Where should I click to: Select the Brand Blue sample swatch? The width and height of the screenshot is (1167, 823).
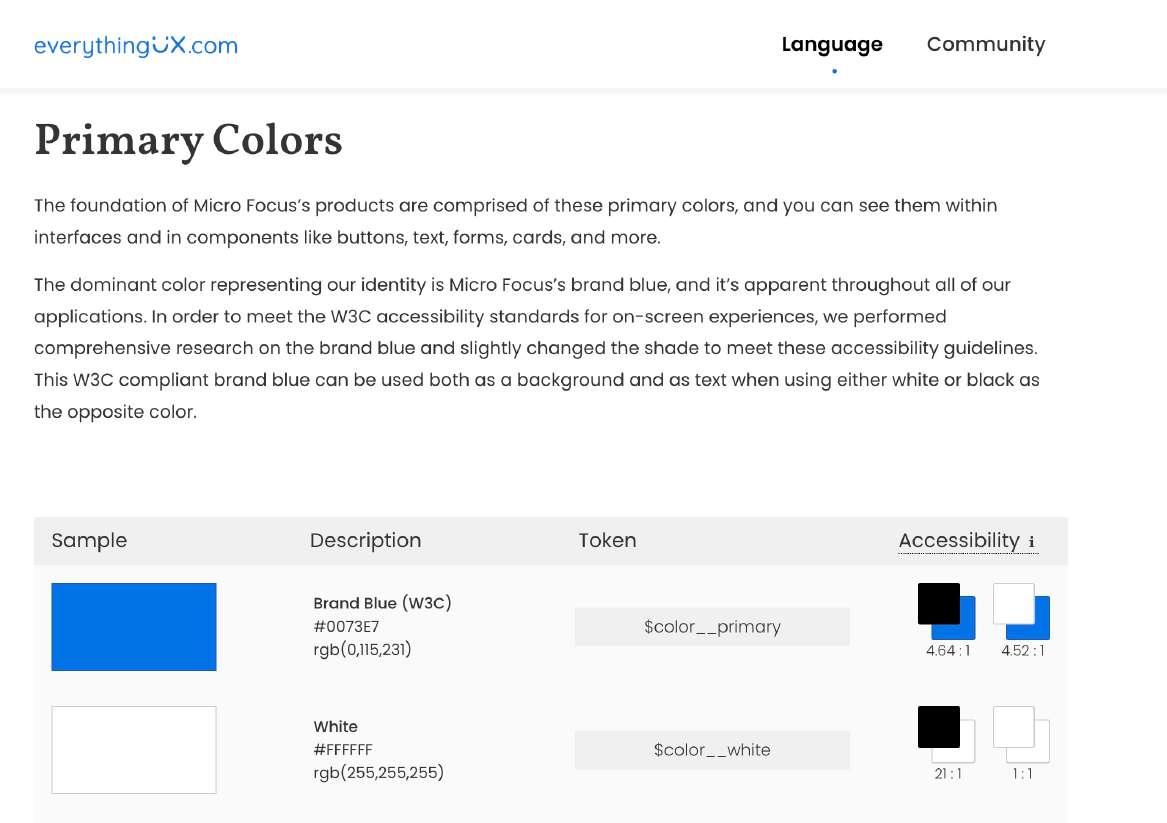134,627
